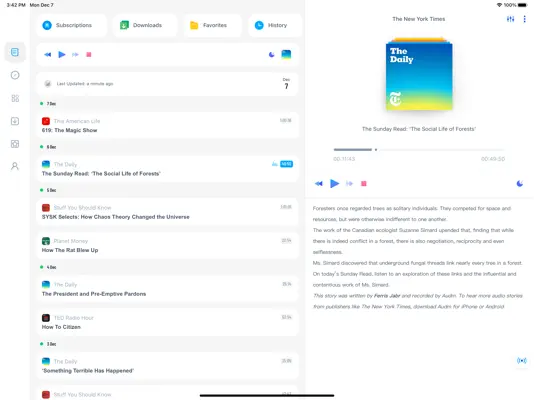Image resolution: width=534 pixels, height=400 pixels.
Task: Open the profile icon in sidebar
Action: tap(15, 166)
